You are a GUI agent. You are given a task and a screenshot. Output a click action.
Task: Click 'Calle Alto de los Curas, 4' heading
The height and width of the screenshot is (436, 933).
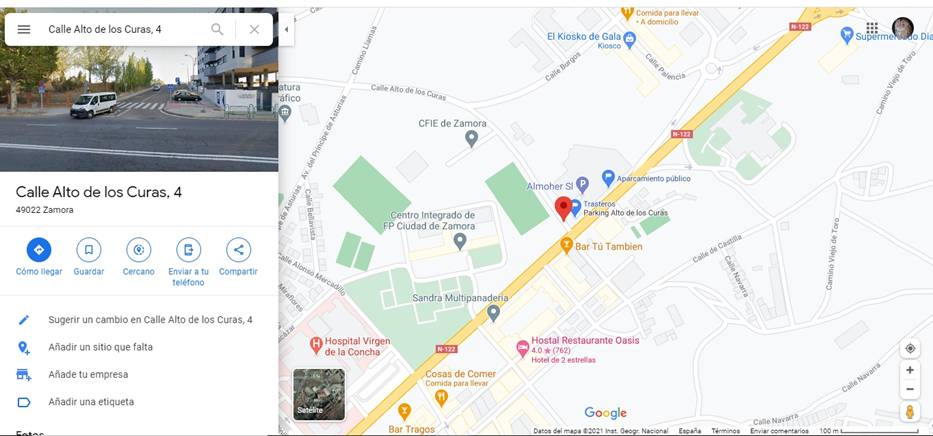click(99, 192)
